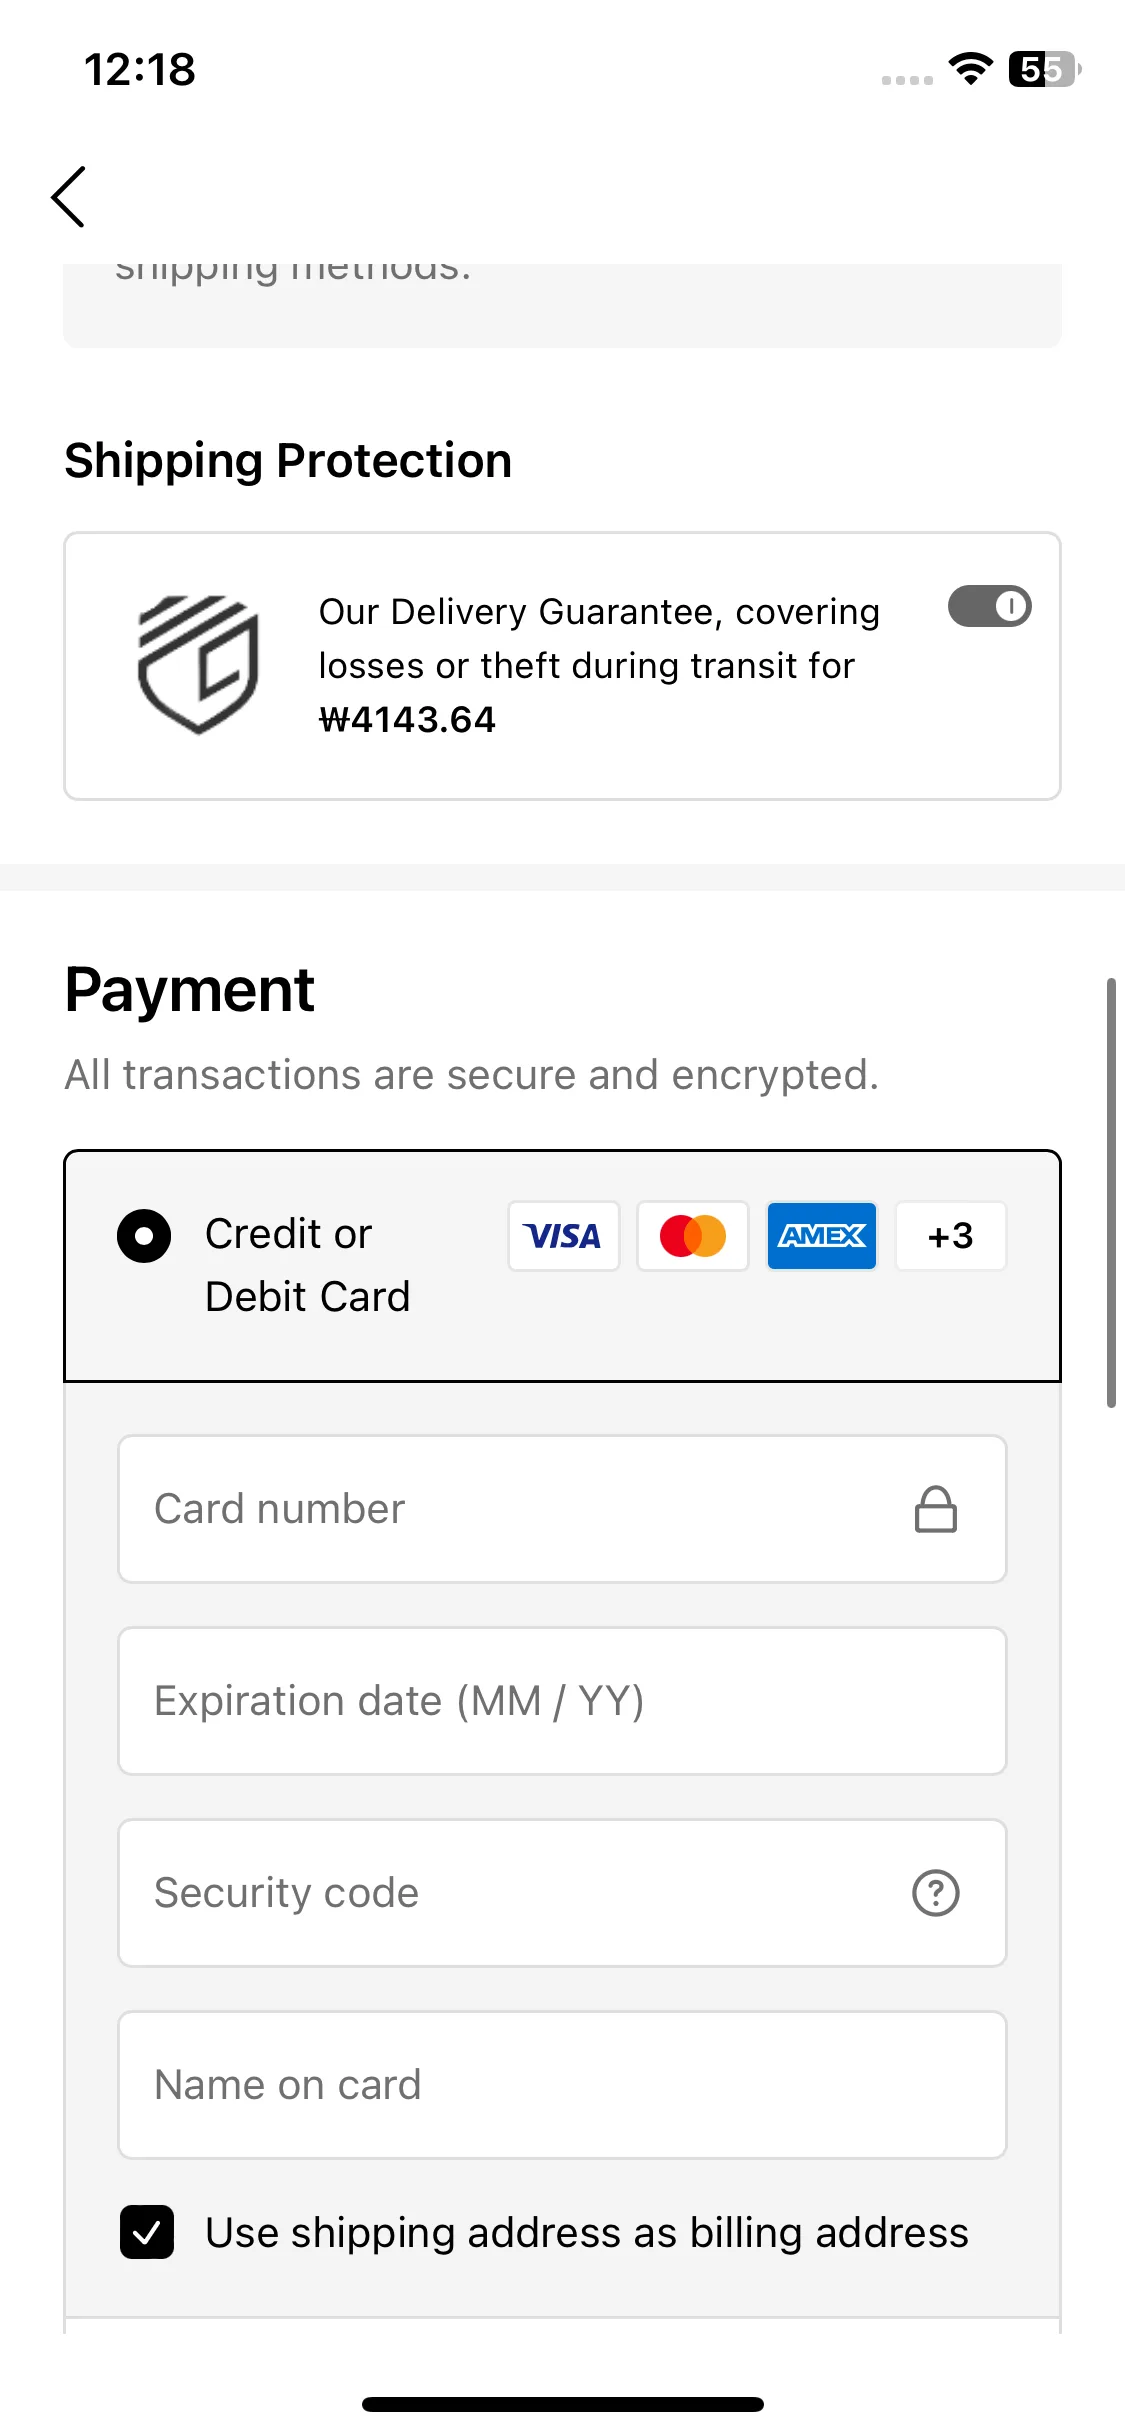Select the Visa card logo
Screen dimensions: 1125x2436
tap(563, 1236)
